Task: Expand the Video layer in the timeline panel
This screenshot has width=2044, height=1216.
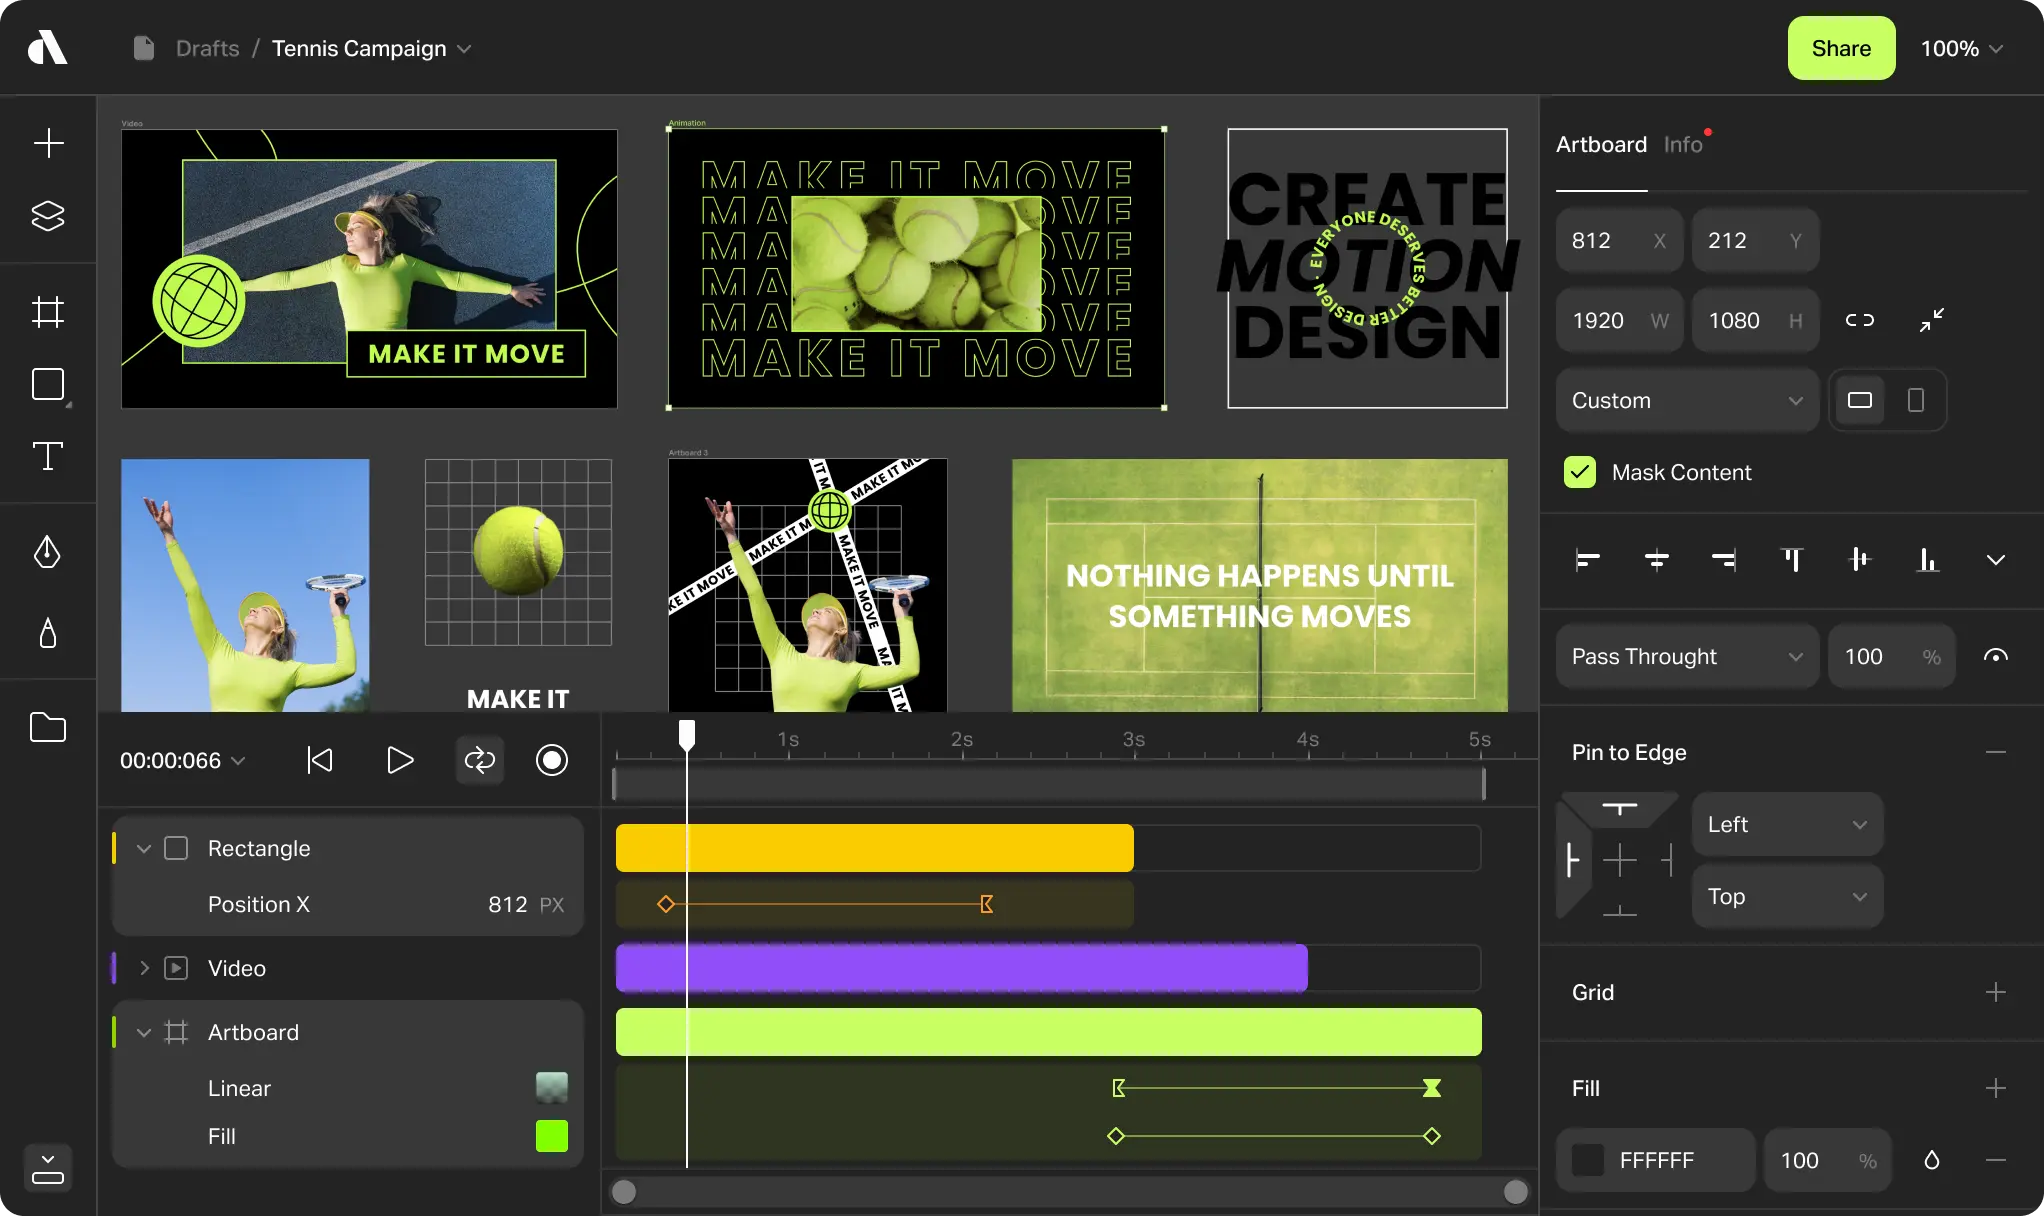Action: pos(143,967)
